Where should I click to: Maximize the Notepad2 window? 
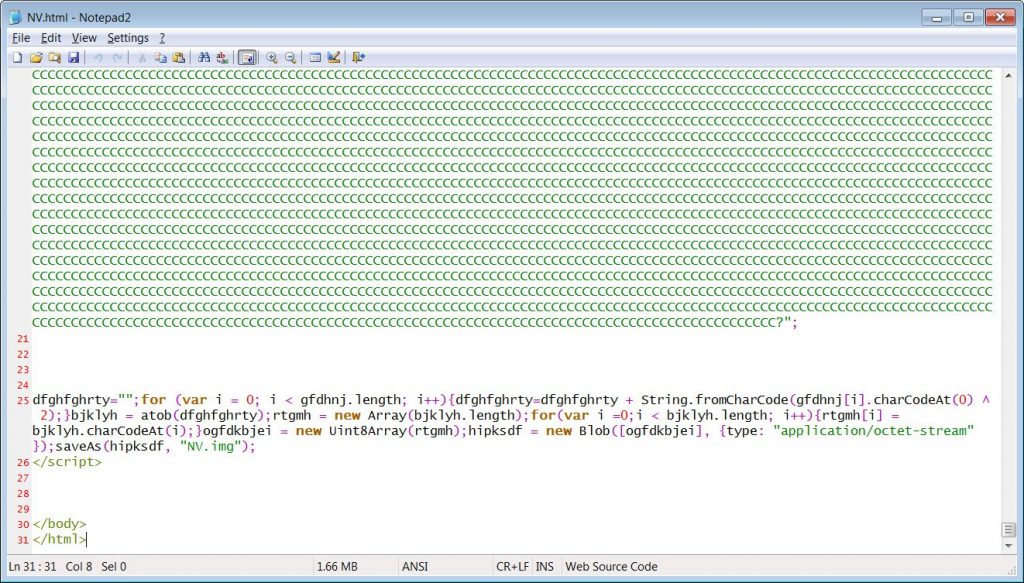(968, 18)
